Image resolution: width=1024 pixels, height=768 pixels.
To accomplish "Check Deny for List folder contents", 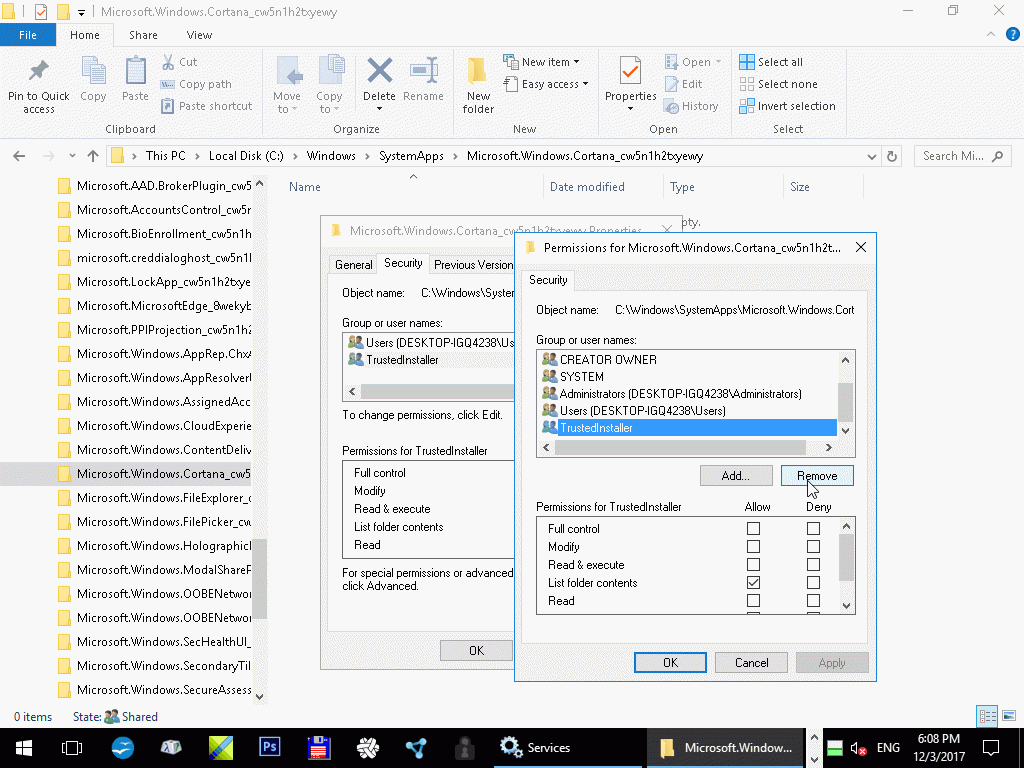I will click(813, 583).
